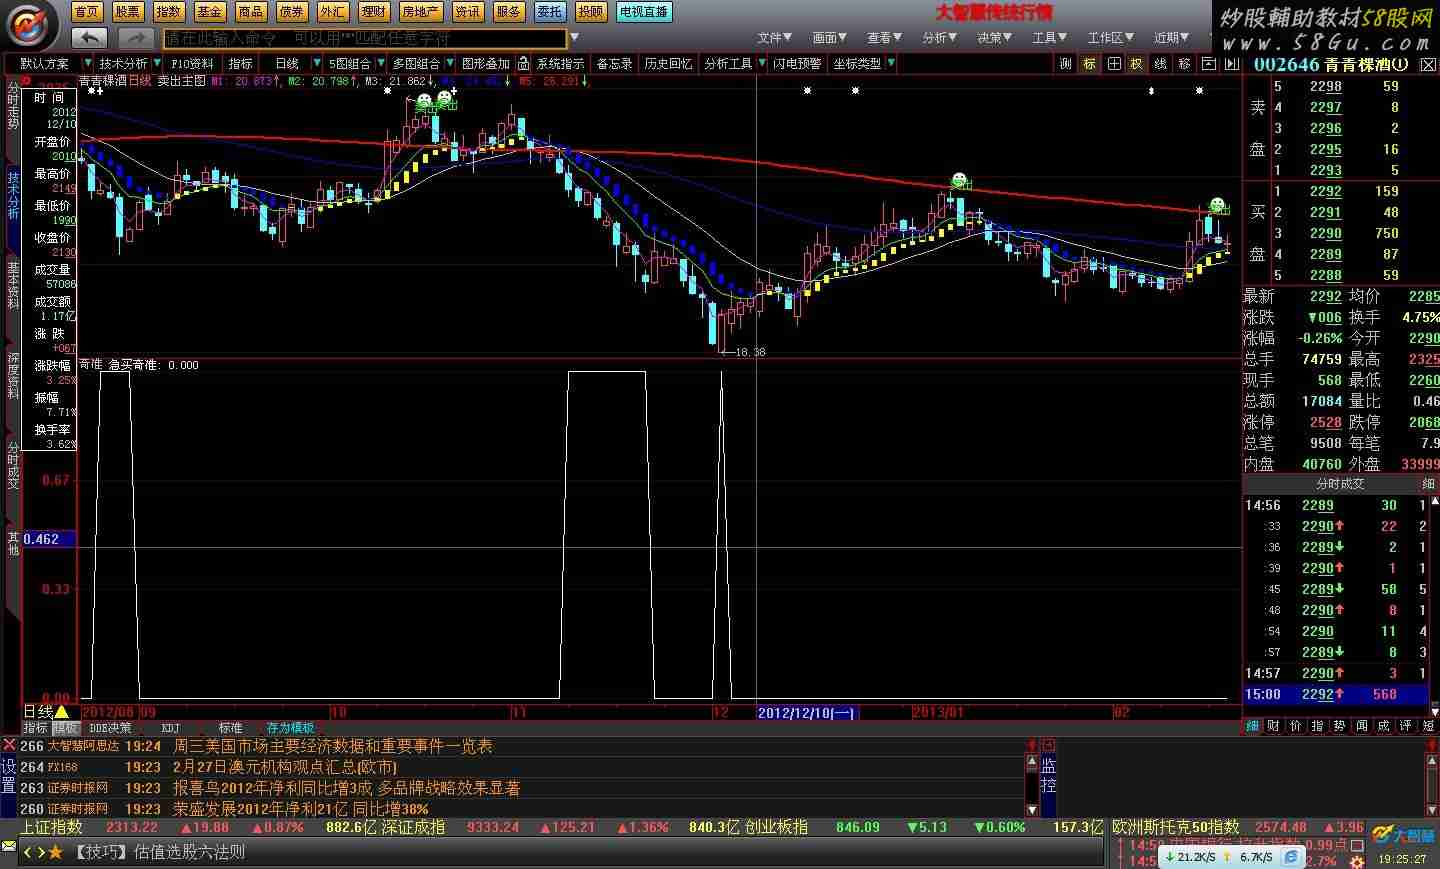Expand the 技术分析 dropdown arrow
Viewport: 1440px width, 869px height.
pyautogui.click(x=157, y=63)
